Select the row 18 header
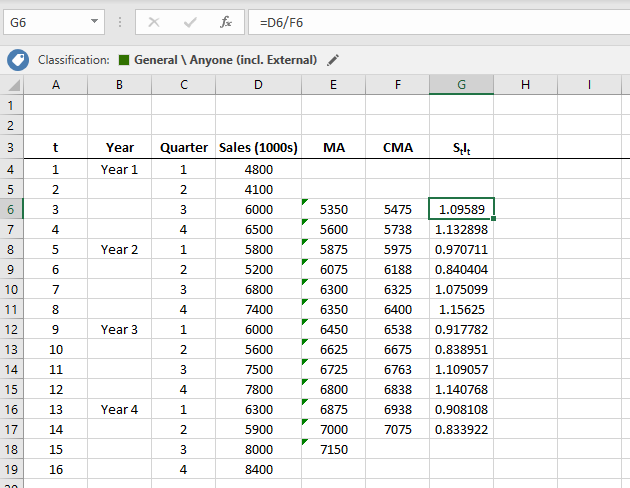 pos(12,449)
